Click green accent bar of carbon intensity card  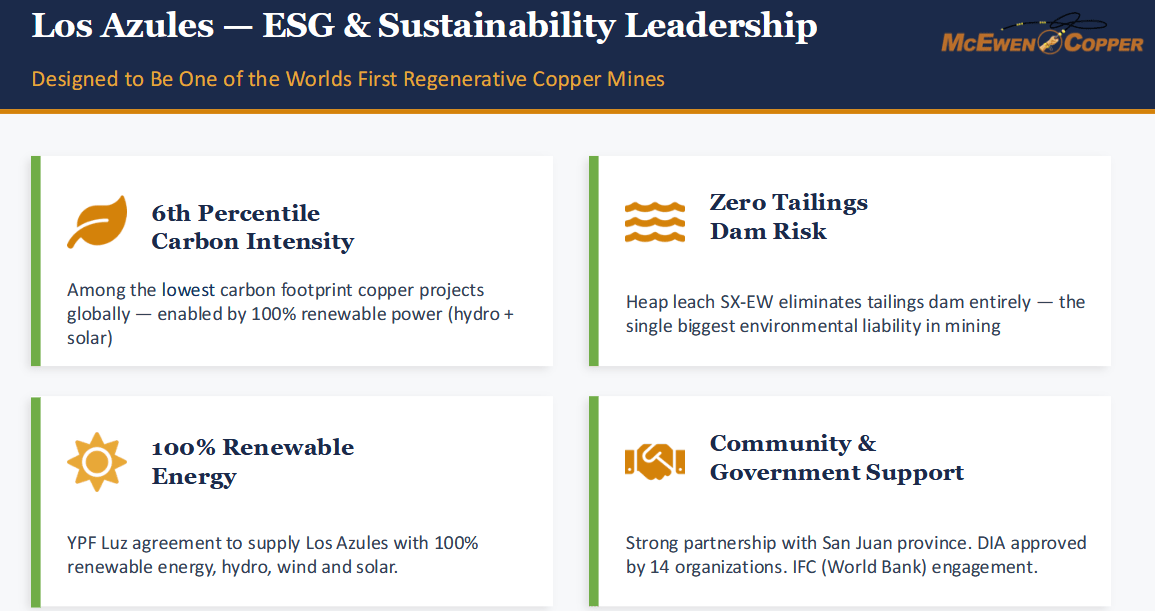[35, 261]
